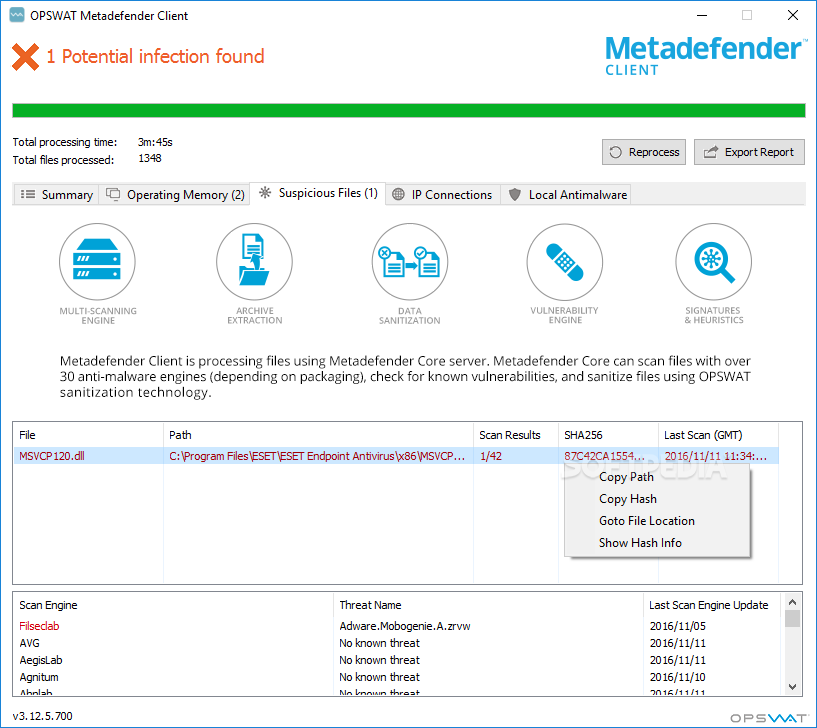Image resolution: width=817 pixels, height=728 pixels.
Task: Click Adware.Mobogenie.A.zrvw threat name
Action: [x=405, y=626]
